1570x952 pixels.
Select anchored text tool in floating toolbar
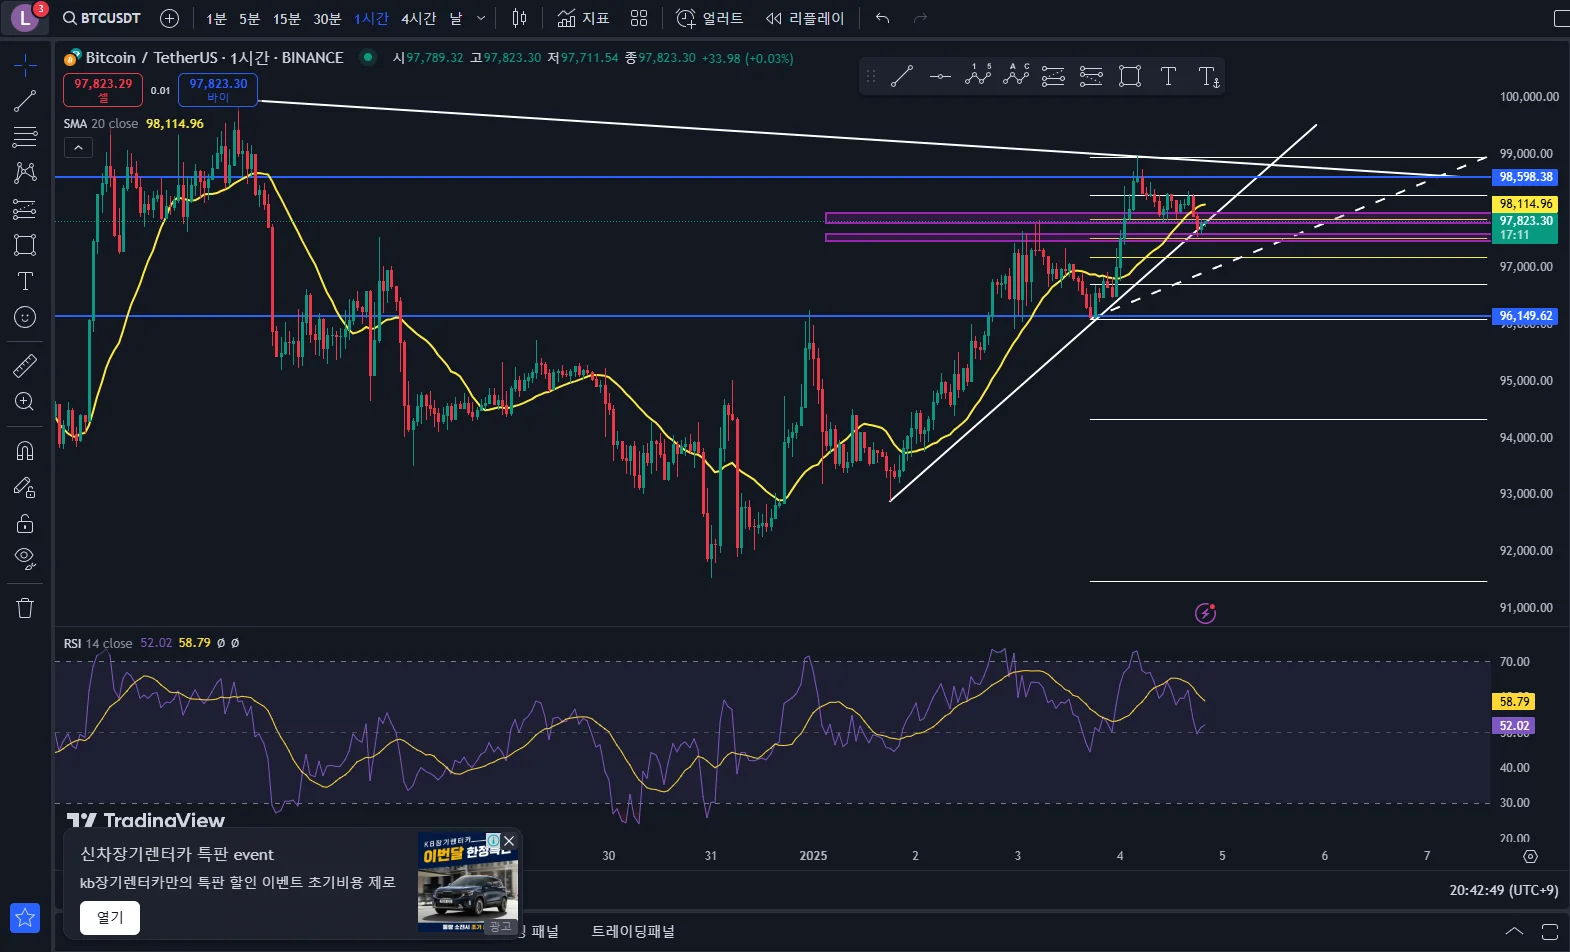(x=1208, y=76)
